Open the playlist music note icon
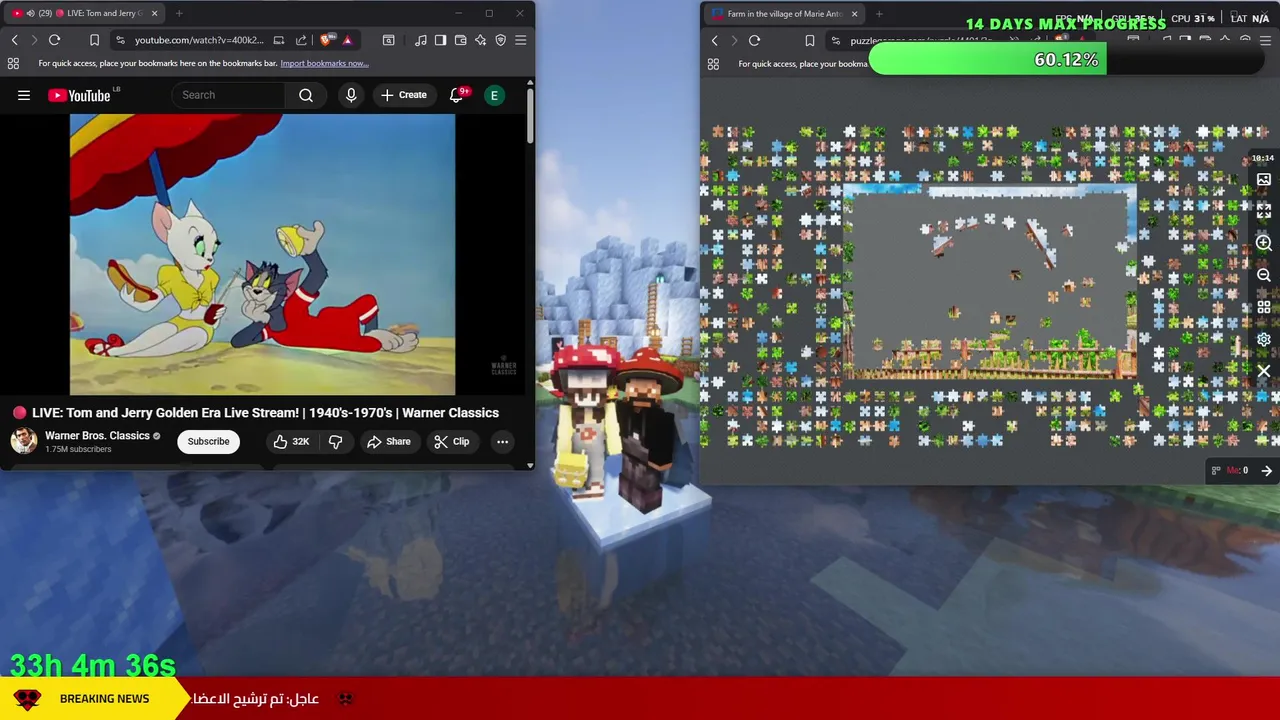Image resolution: width=1280 pixels, height=720 pixels. pyautogui.click(x=421, y=40)
